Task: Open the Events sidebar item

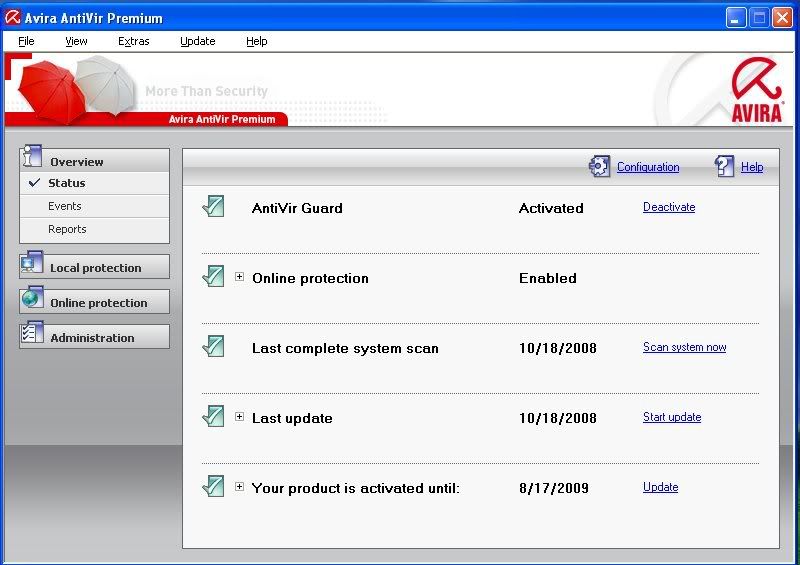Action: click(x=94, y=206)
